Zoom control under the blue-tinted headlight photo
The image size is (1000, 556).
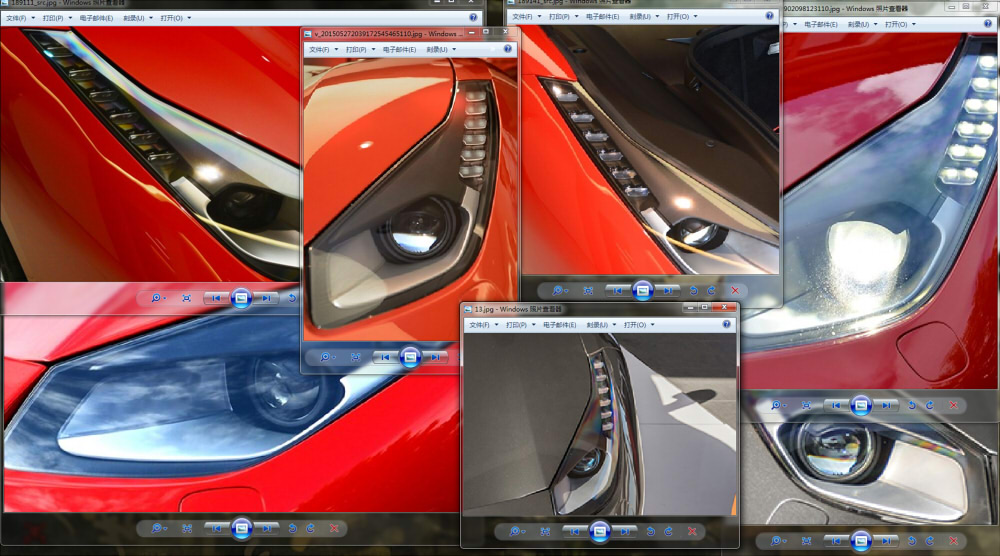click(x=158, y=528)
